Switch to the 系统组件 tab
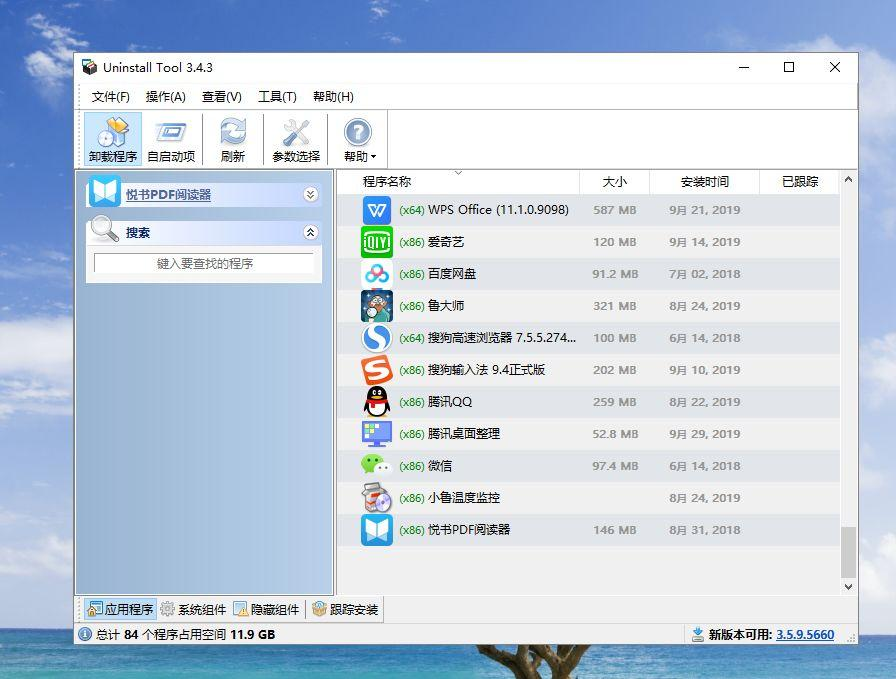Viewport: 896px width, 679px height. pos(193,609)
